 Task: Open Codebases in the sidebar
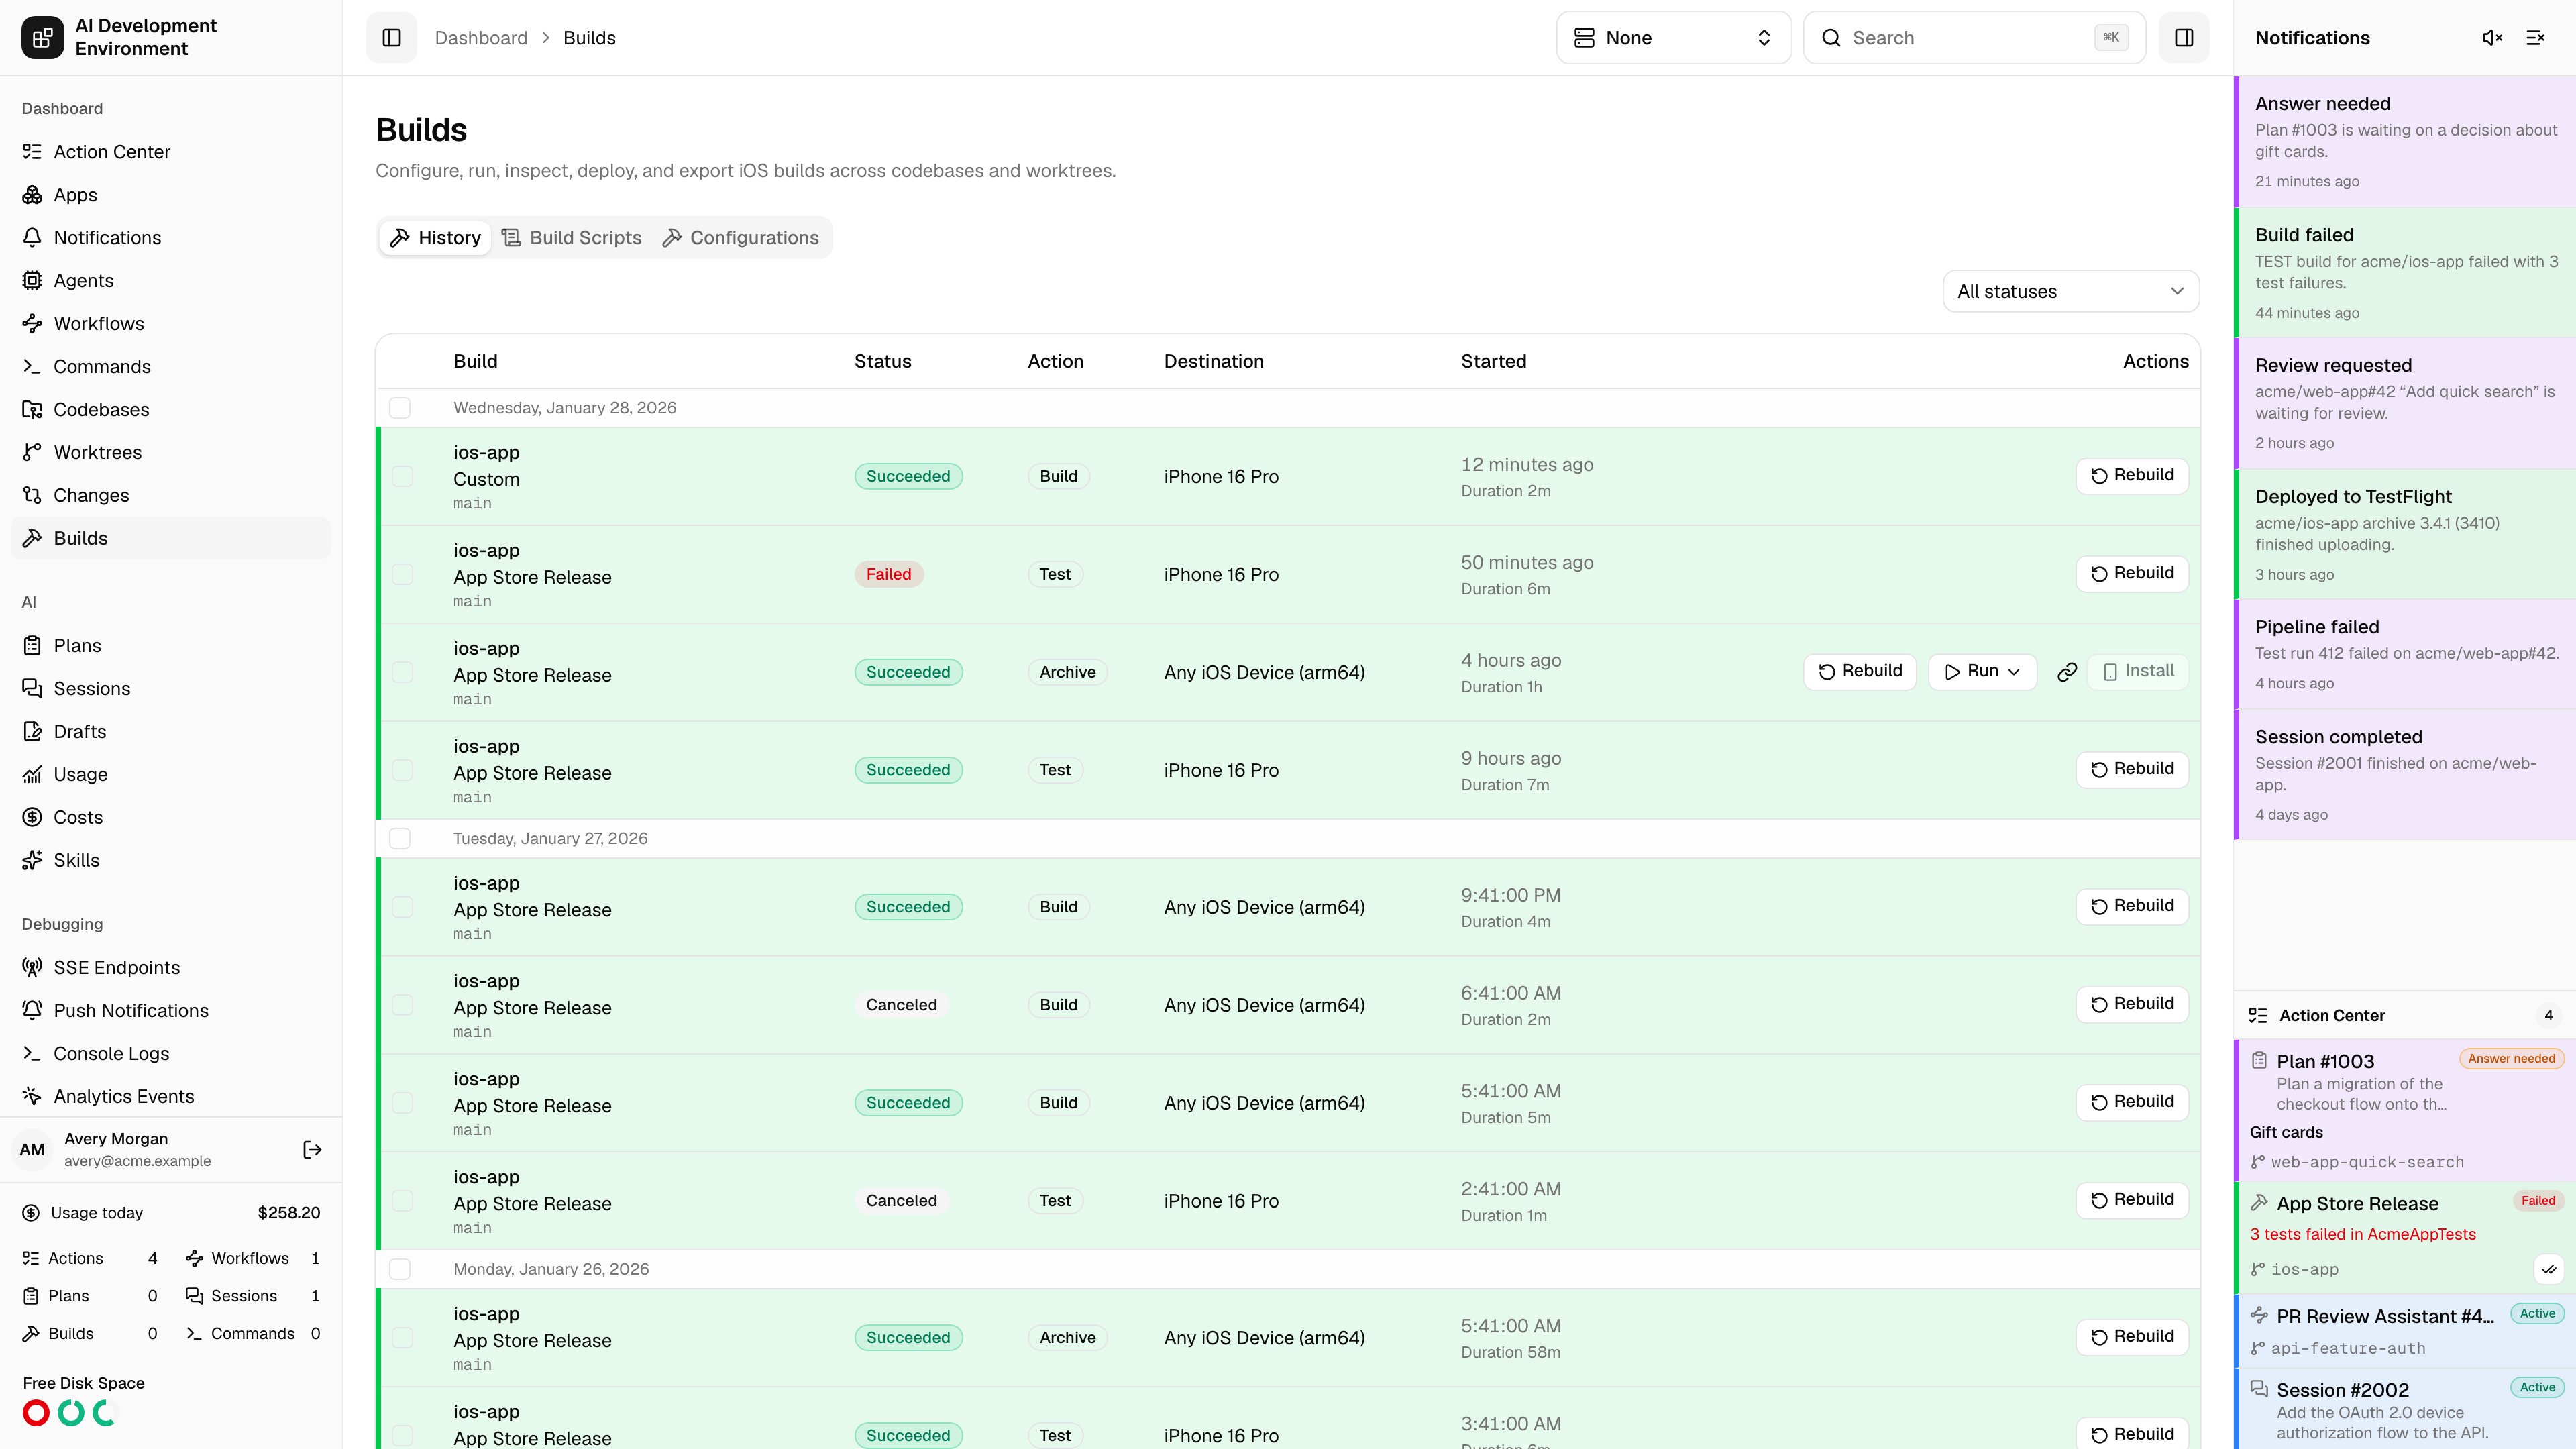point(171,410)
